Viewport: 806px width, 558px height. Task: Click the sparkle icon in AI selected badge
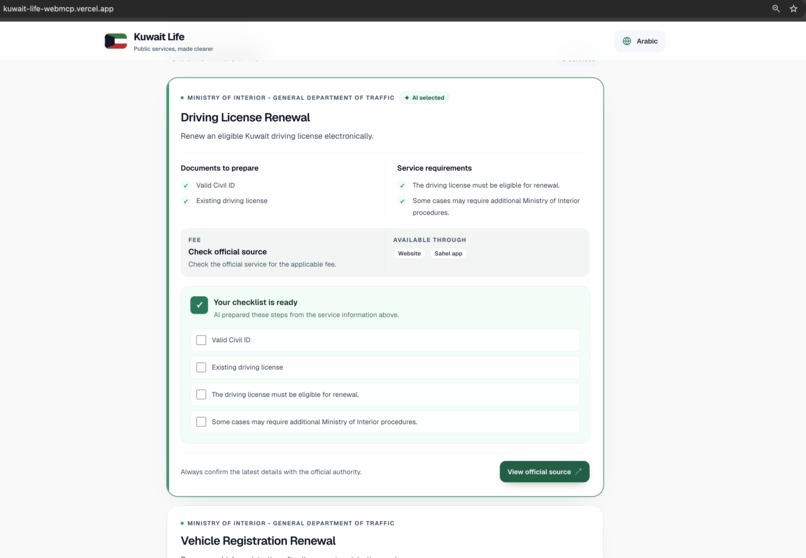tap(407, 98)
